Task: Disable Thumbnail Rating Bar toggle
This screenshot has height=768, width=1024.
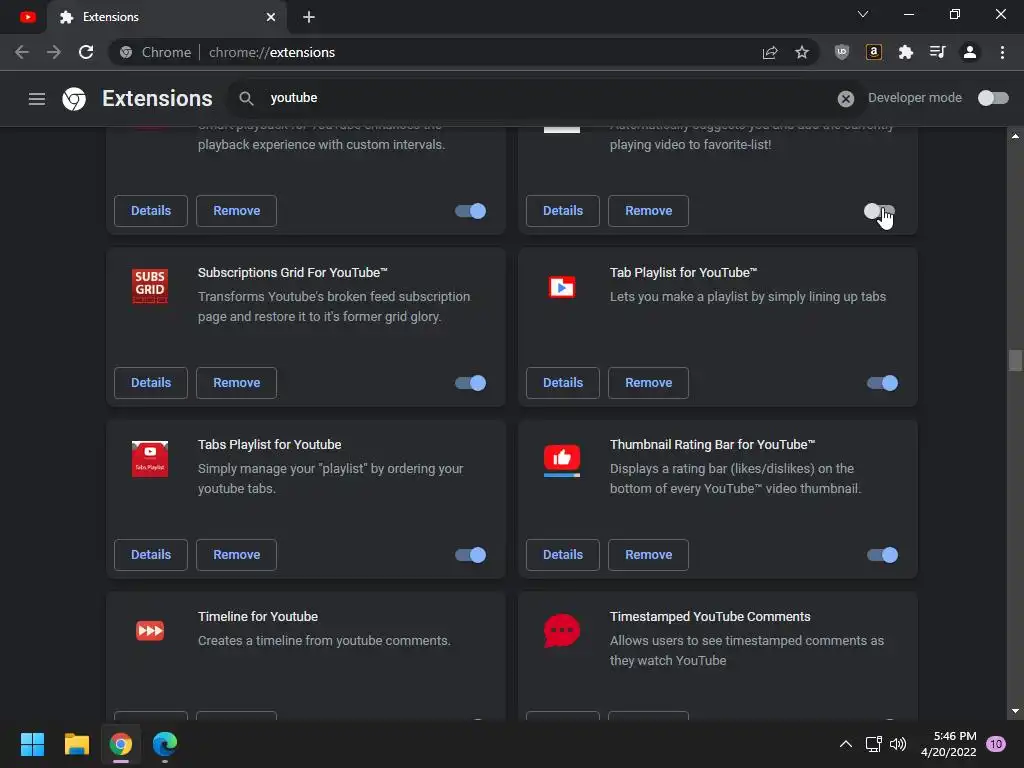Action: [882, 555]
